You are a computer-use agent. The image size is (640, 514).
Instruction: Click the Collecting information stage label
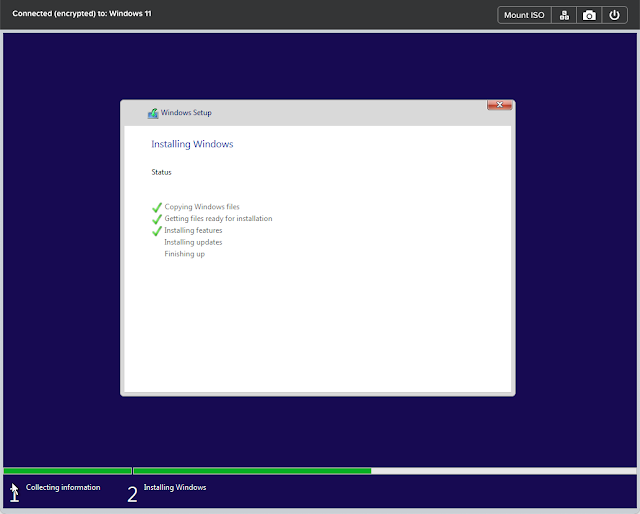63,487
